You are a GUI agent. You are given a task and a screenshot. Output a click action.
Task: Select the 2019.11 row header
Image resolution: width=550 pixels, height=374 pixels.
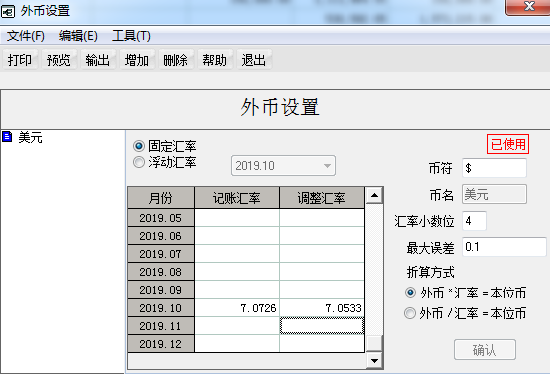161,326
